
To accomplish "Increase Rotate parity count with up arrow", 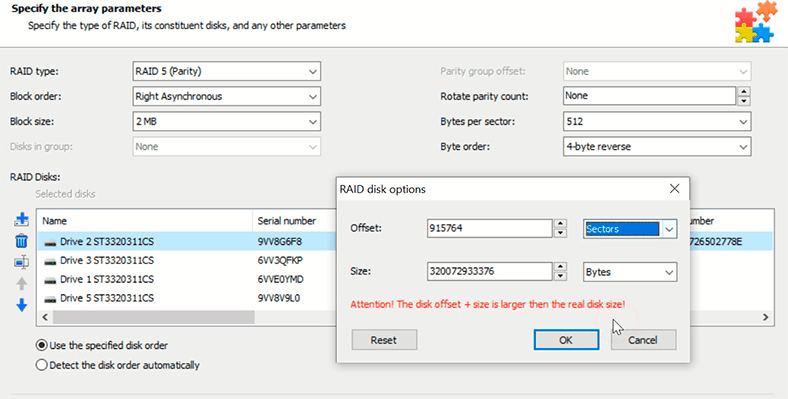I will pyautogui.click(x=744, y=91).
